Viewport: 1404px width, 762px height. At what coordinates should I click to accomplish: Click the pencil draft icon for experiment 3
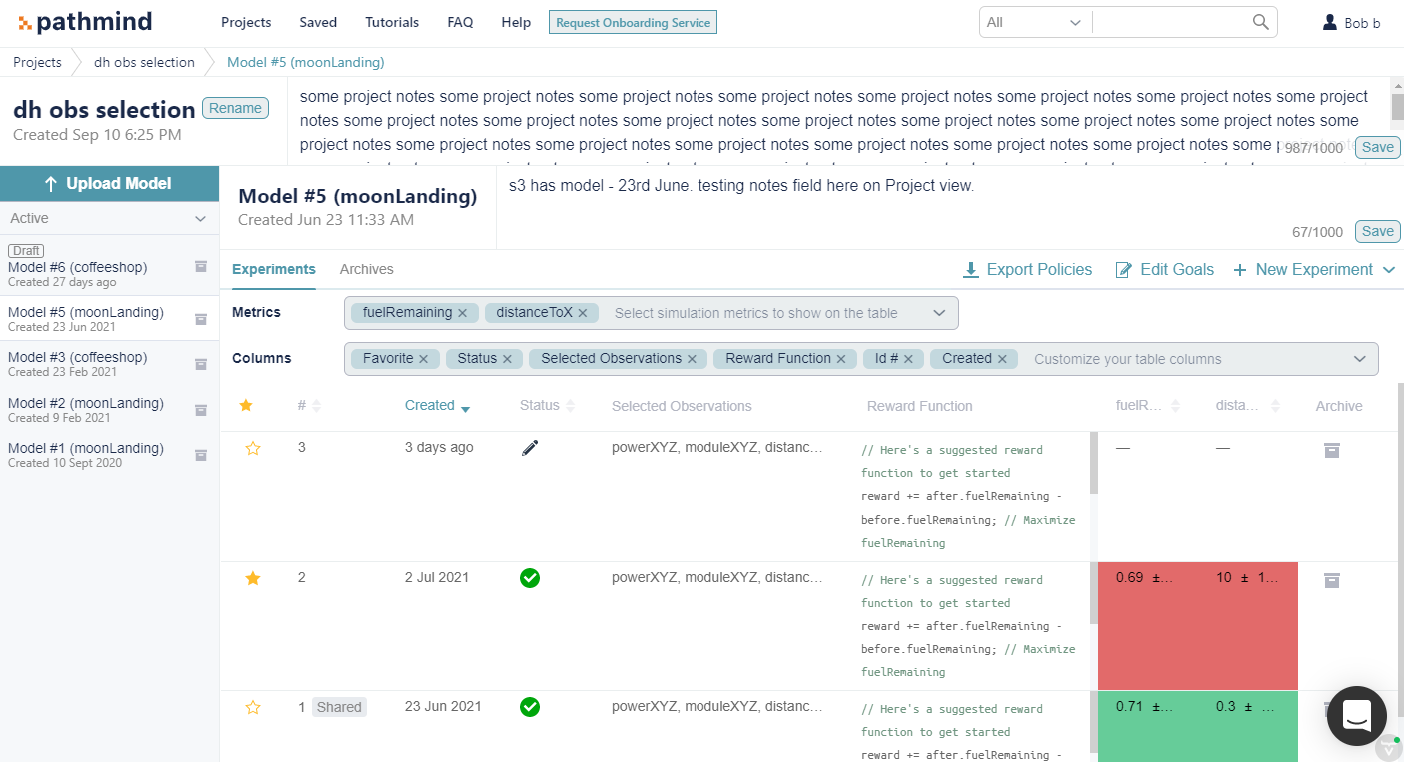pyautogui.click(x=530, y=448)
